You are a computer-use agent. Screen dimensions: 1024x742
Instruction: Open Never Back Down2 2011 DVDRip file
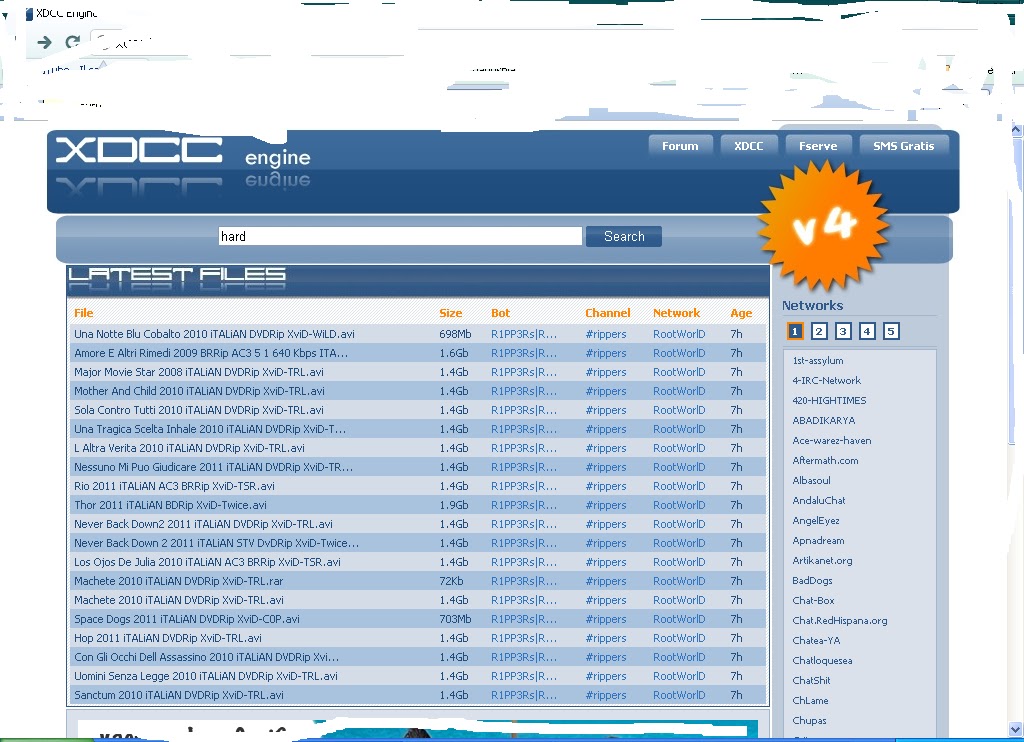[x=203, y=523]
